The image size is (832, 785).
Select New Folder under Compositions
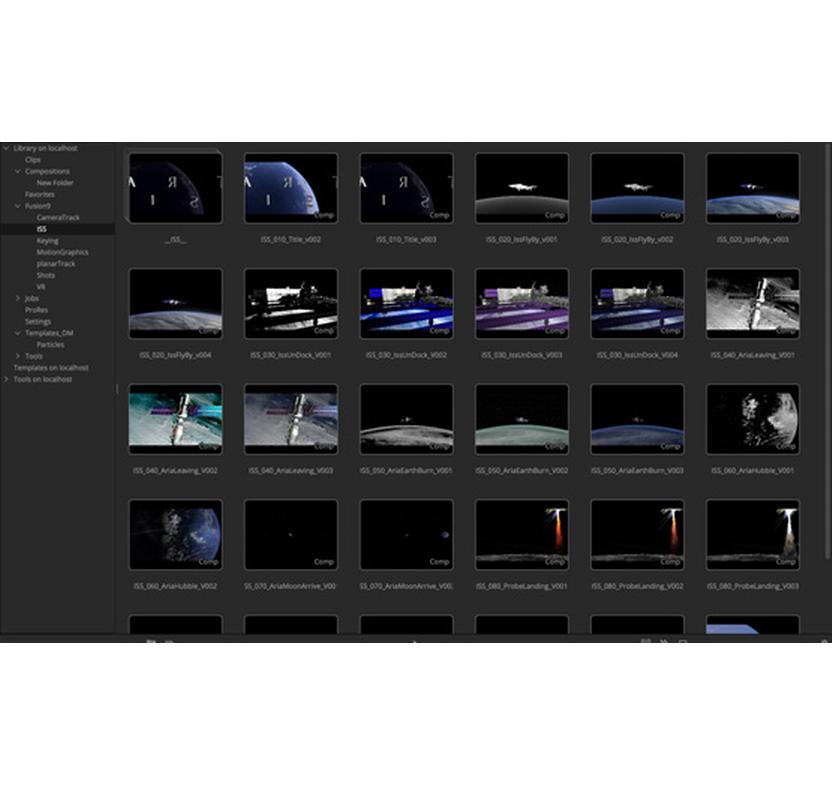pyautogui.click(x=55, y=183)
